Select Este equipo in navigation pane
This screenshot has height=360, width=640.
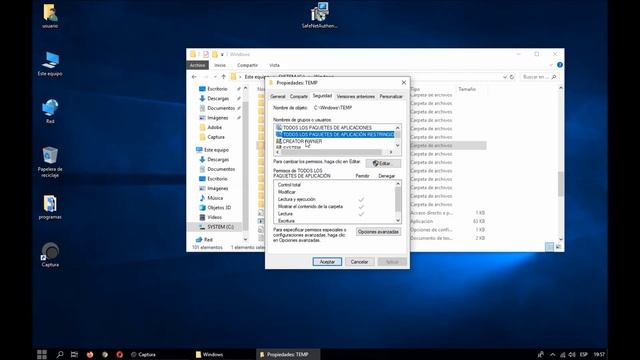click(x=216, y=150)
